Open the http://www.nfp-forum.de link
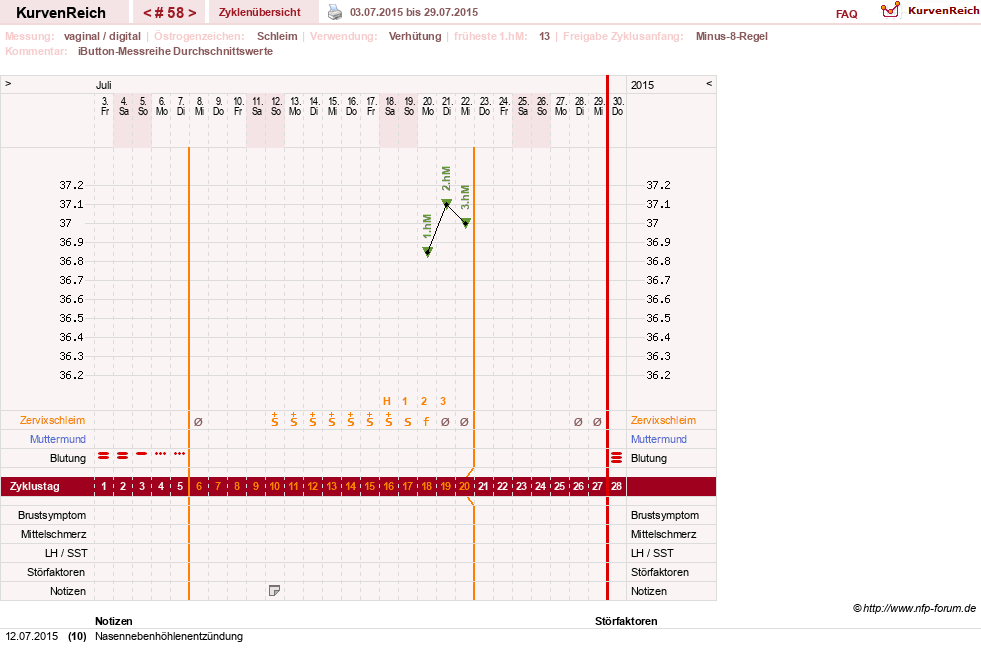Screen dimensions: 981x660 click(920, 608)
